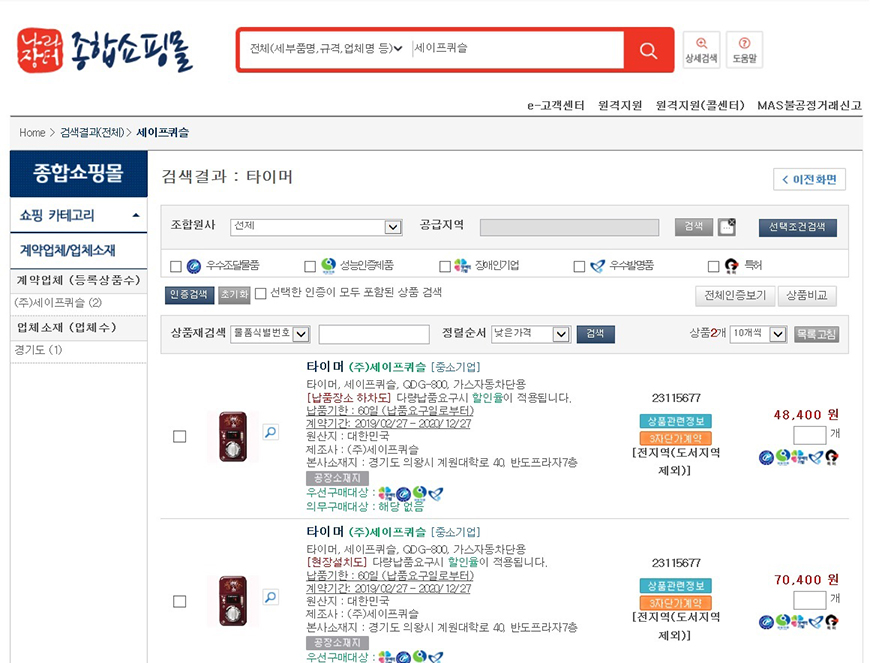
Task: Click 상품비교 button
Action: 807,296
